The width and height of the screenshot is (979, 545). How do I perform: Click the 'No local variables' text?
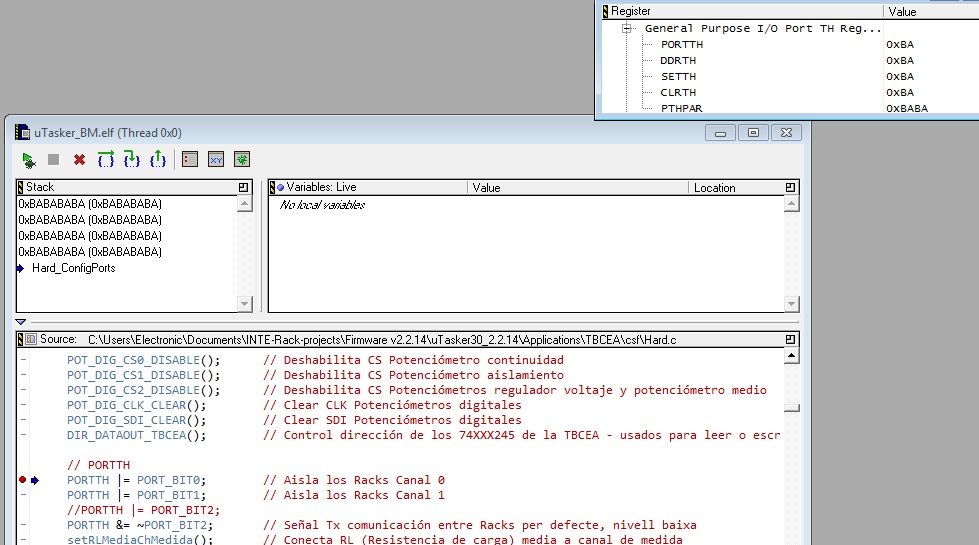coord(322,205)
